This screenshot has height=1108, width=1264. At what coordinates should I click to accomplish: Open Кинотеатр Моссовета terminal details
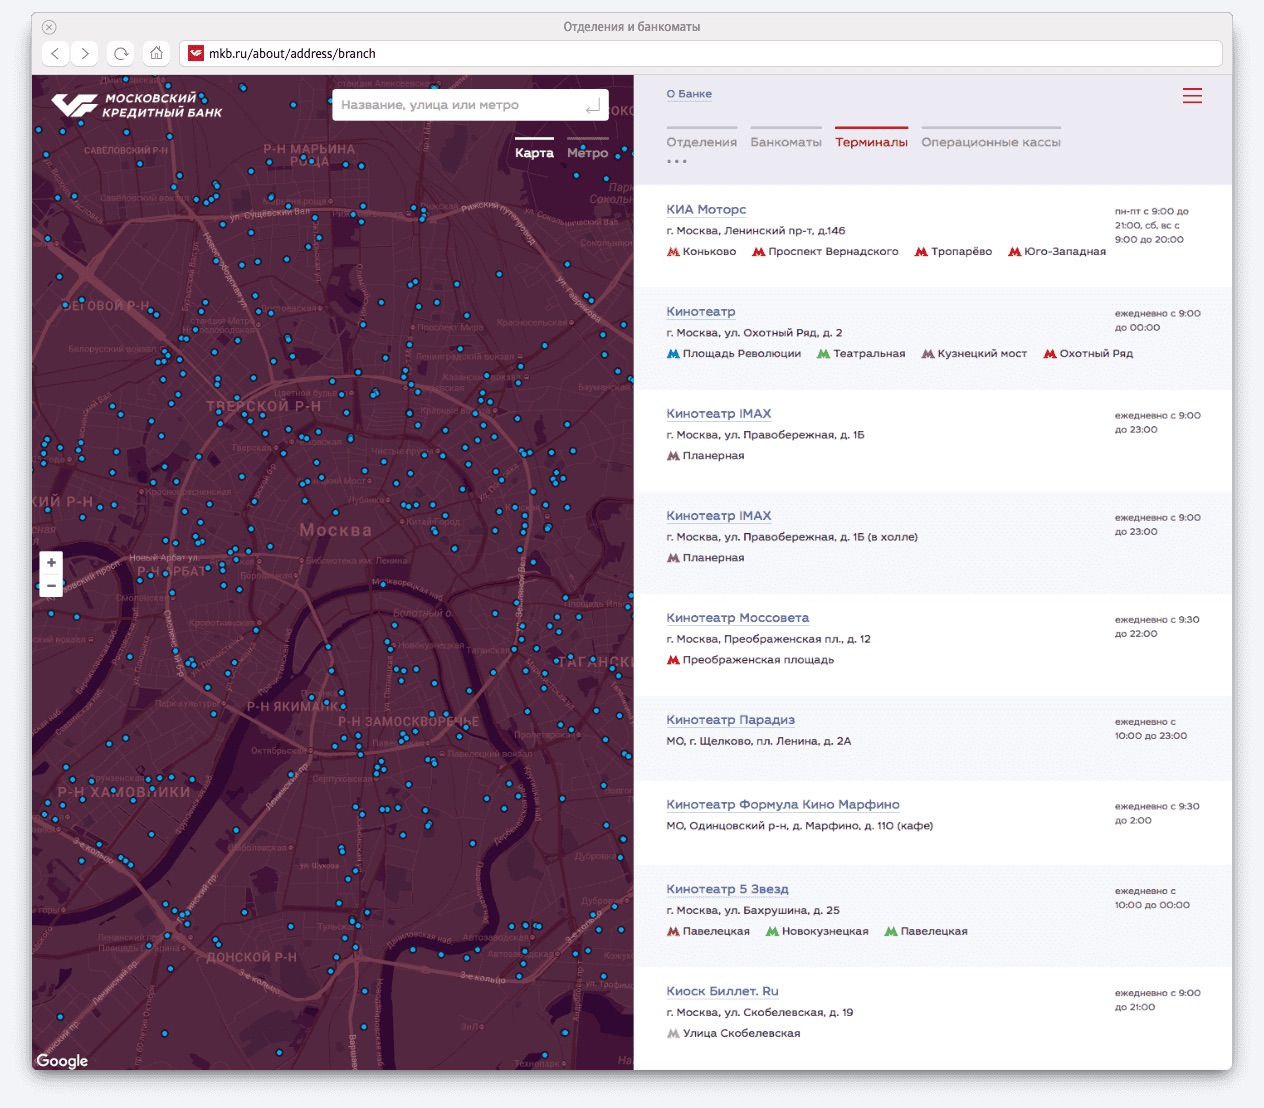click(737, 618)
